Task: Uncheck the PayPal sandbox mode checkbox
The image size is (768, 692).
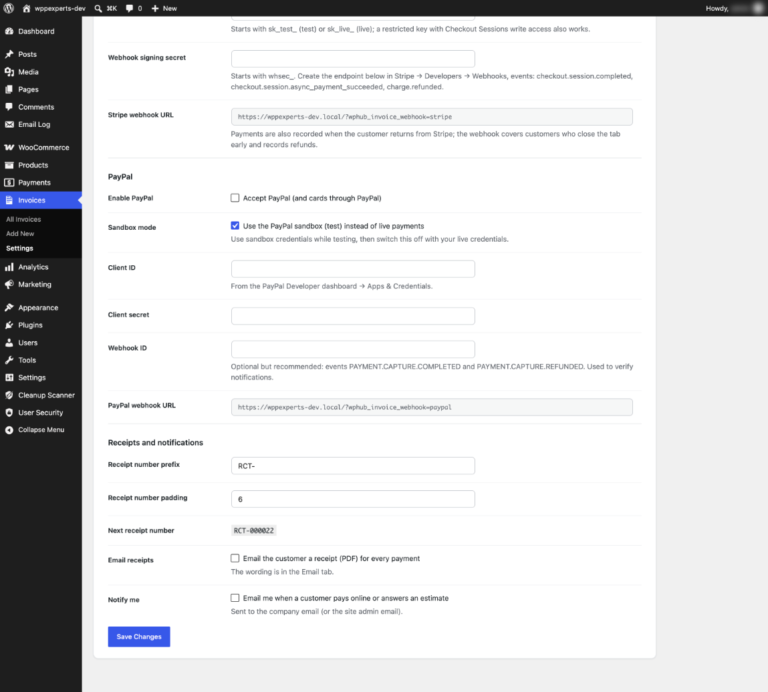Action: (235, 226)
